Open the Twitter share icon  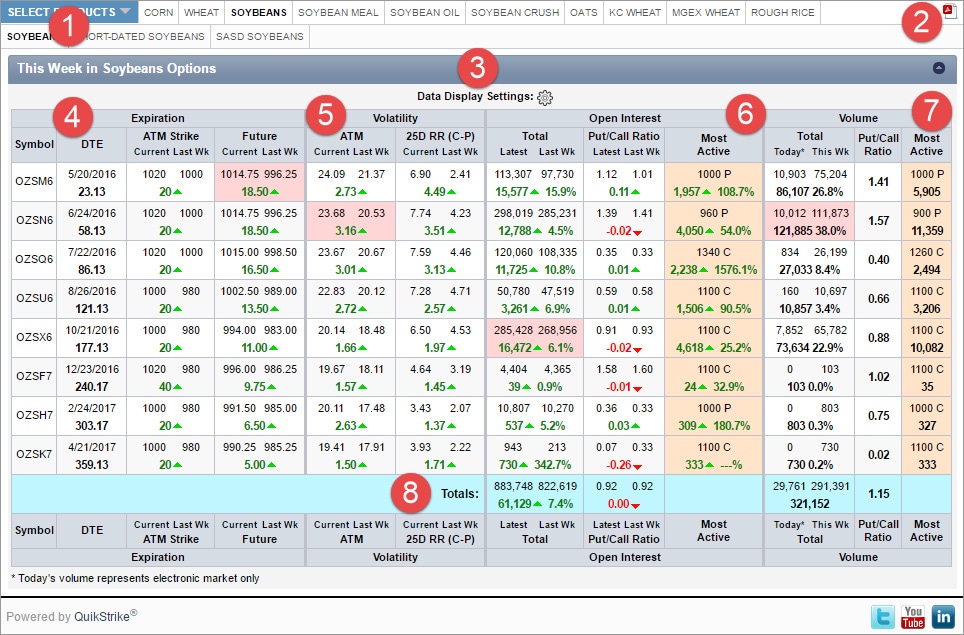click(882, 617)
